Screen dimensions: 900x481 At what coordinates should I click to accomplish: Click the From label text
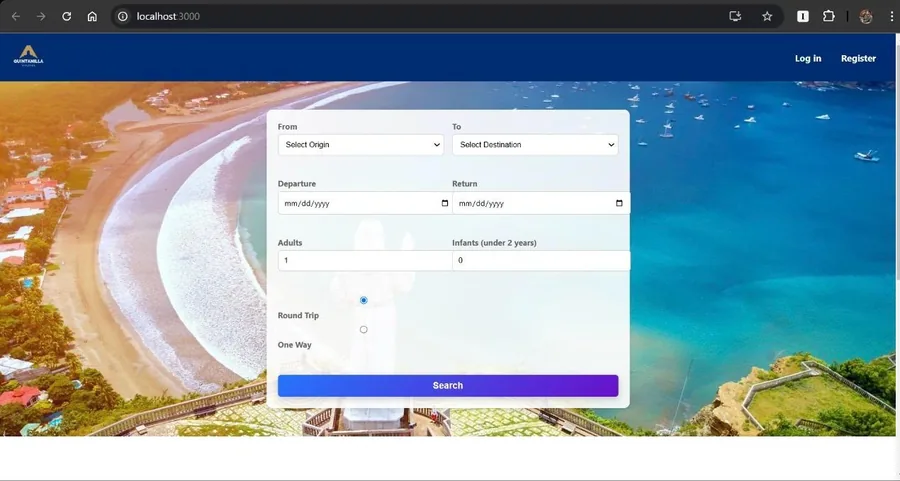[288, 127]
